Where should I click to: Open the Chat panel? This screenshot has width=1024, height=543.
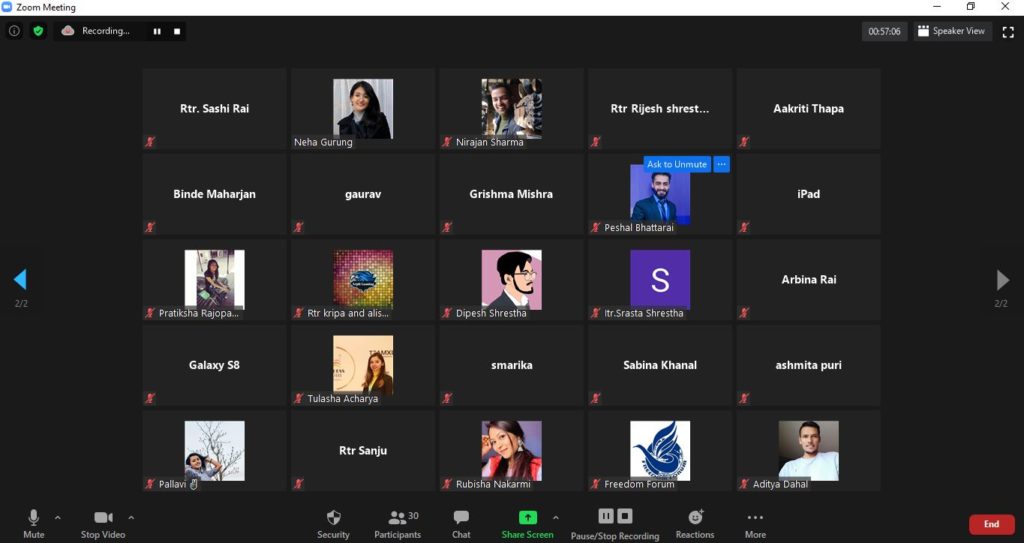tap(461, 518)
